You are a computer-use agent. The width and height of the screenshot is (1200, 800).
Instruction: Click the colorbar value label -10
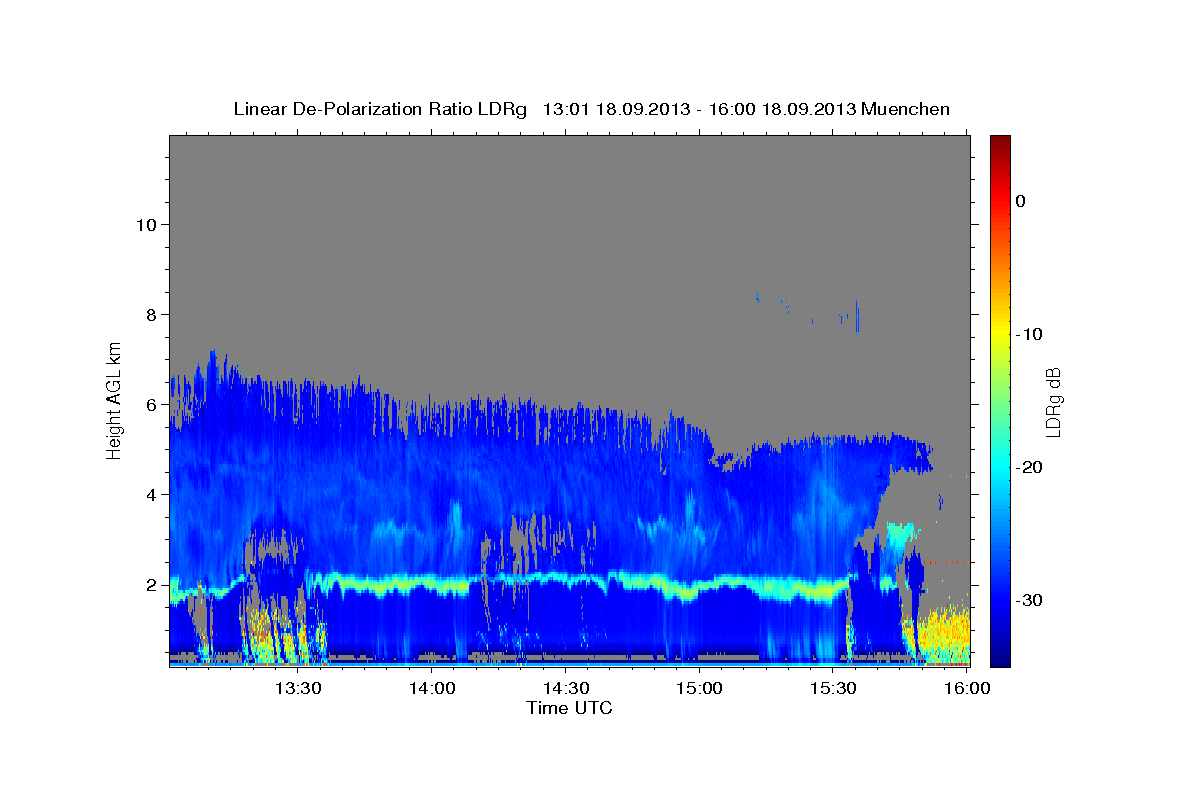[1029, 334]
